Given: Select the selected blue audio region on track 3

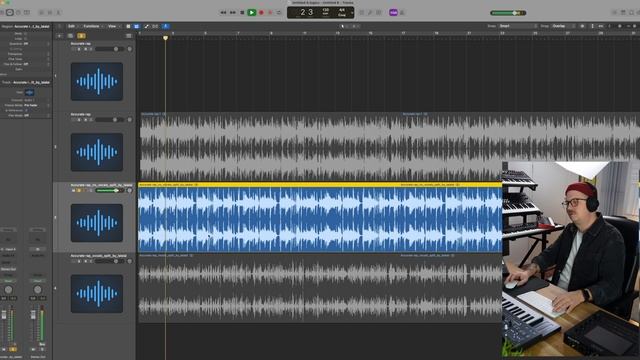Looking at the screenshot, I should 320,217.
